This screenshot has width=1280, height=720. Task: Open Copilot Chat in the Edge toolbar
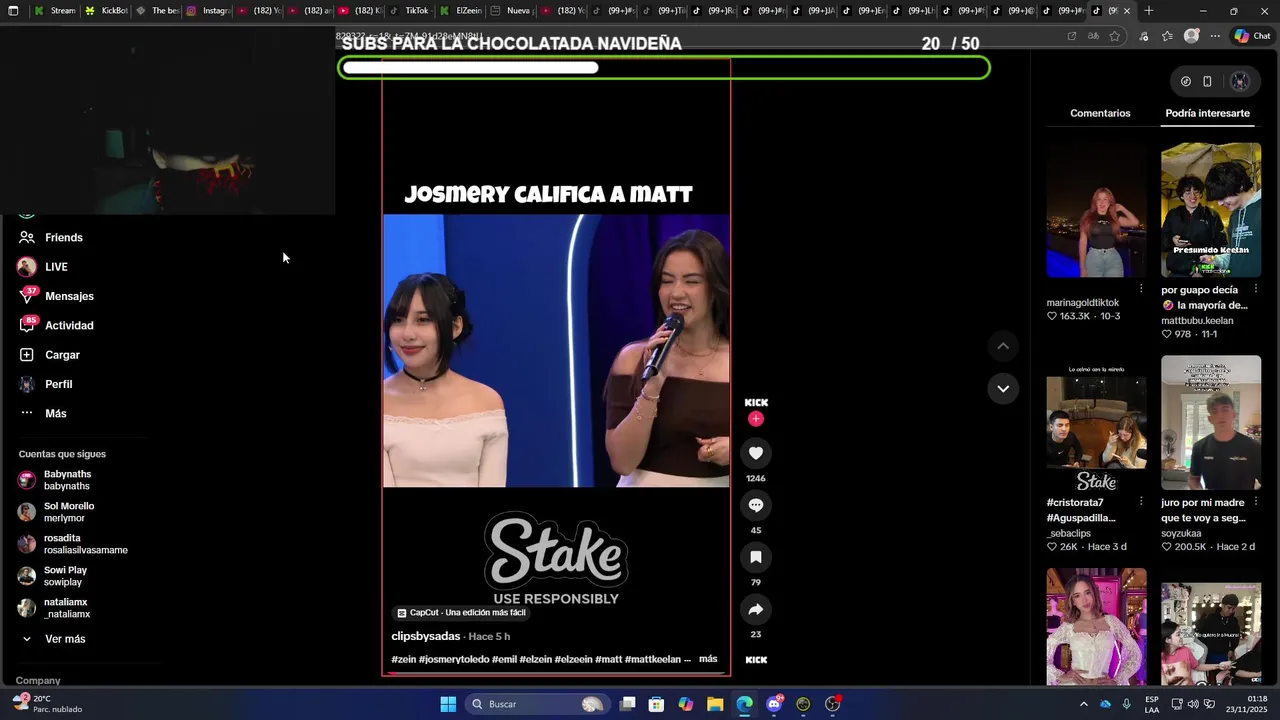(1252, 36)
